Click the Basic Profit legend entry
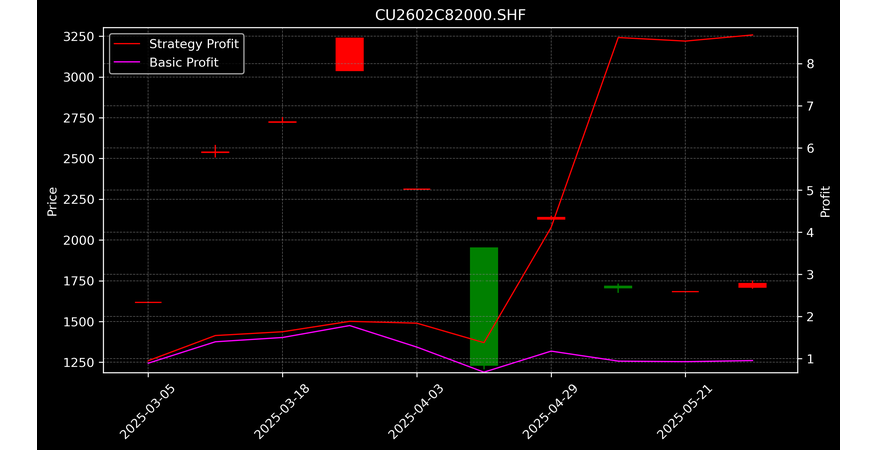878x450 pixels. tap(166, 62)
